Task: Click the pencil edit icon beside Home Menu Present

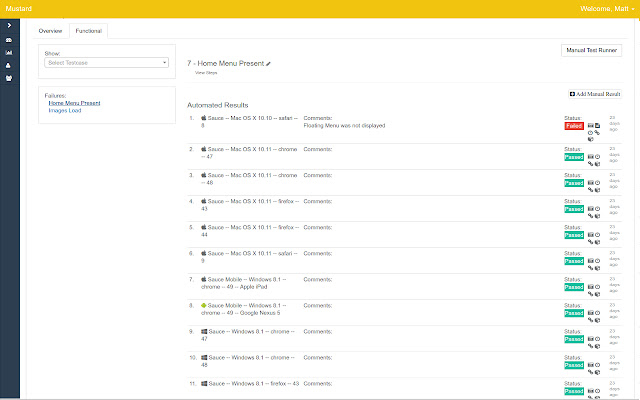Action: [268, 64]
